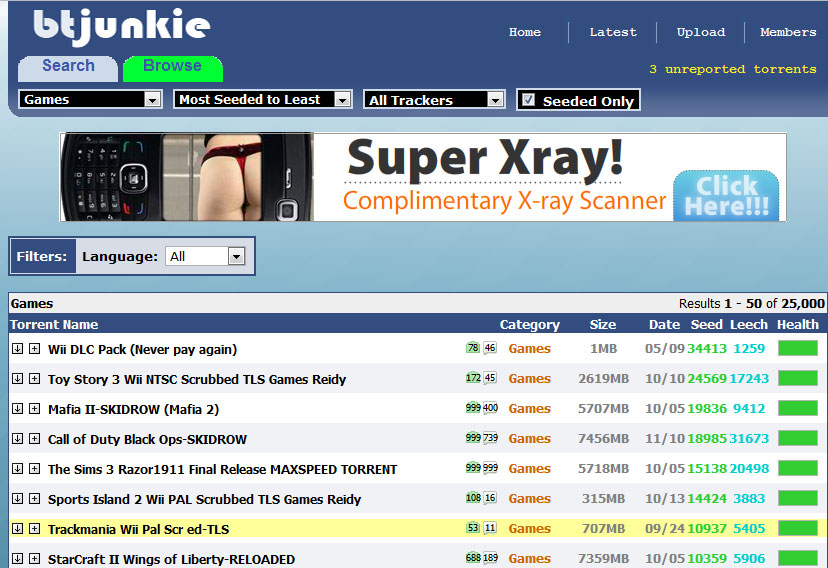Screen dimensions: 828x568
Task: Download The Sims 3 Razor1911 arrow icon
Action: pos(17,469)
